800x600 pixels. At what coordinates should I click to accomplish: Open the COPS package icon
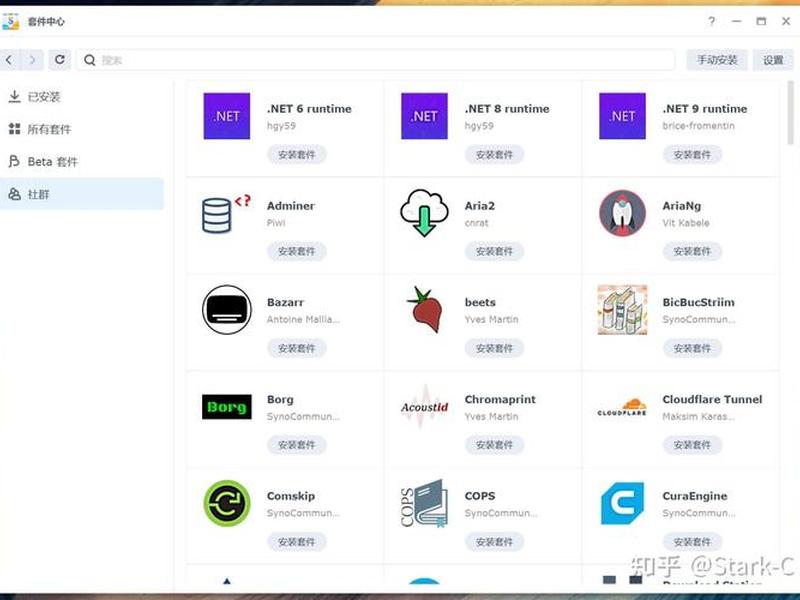[x=424, y=503]
